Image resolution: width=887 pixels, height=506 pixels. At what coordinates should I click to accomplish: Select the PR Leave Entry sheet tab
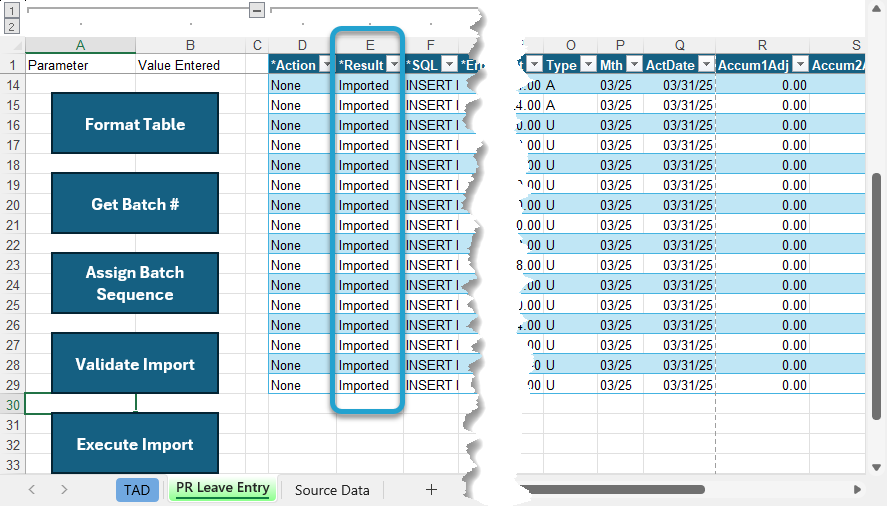tap(222, 488)
